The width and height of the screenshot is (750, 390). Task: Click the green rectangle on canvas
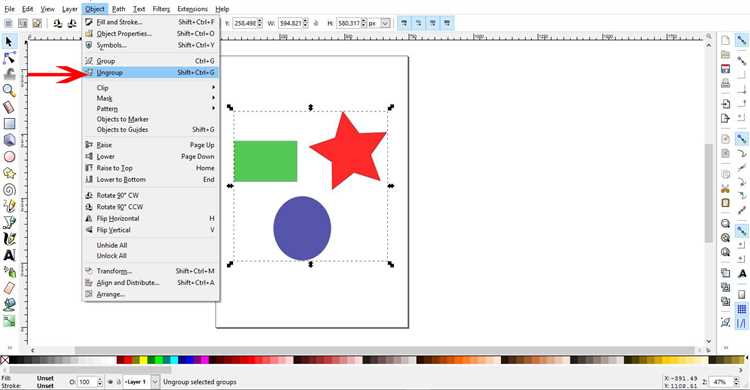coord(265,161)
